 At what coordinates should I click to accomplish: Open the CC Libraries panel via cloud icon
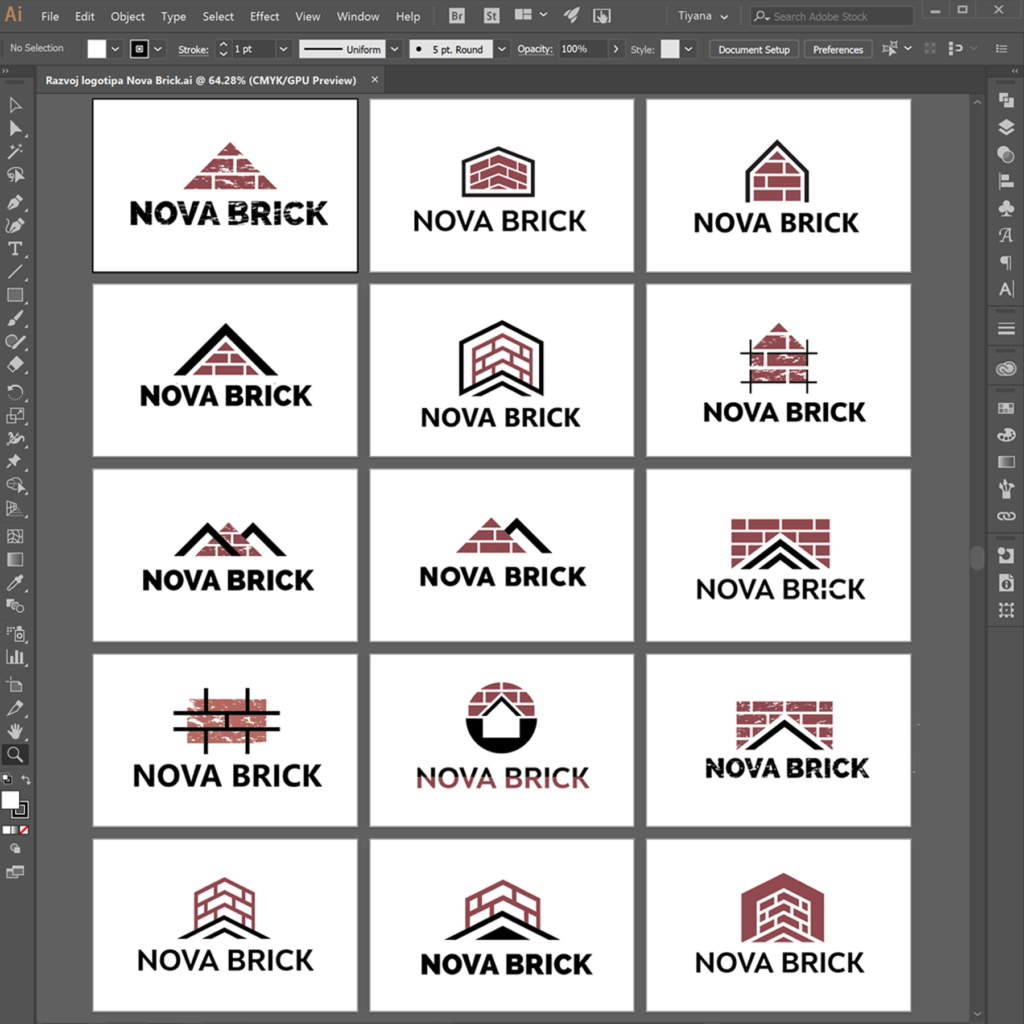1006,369
